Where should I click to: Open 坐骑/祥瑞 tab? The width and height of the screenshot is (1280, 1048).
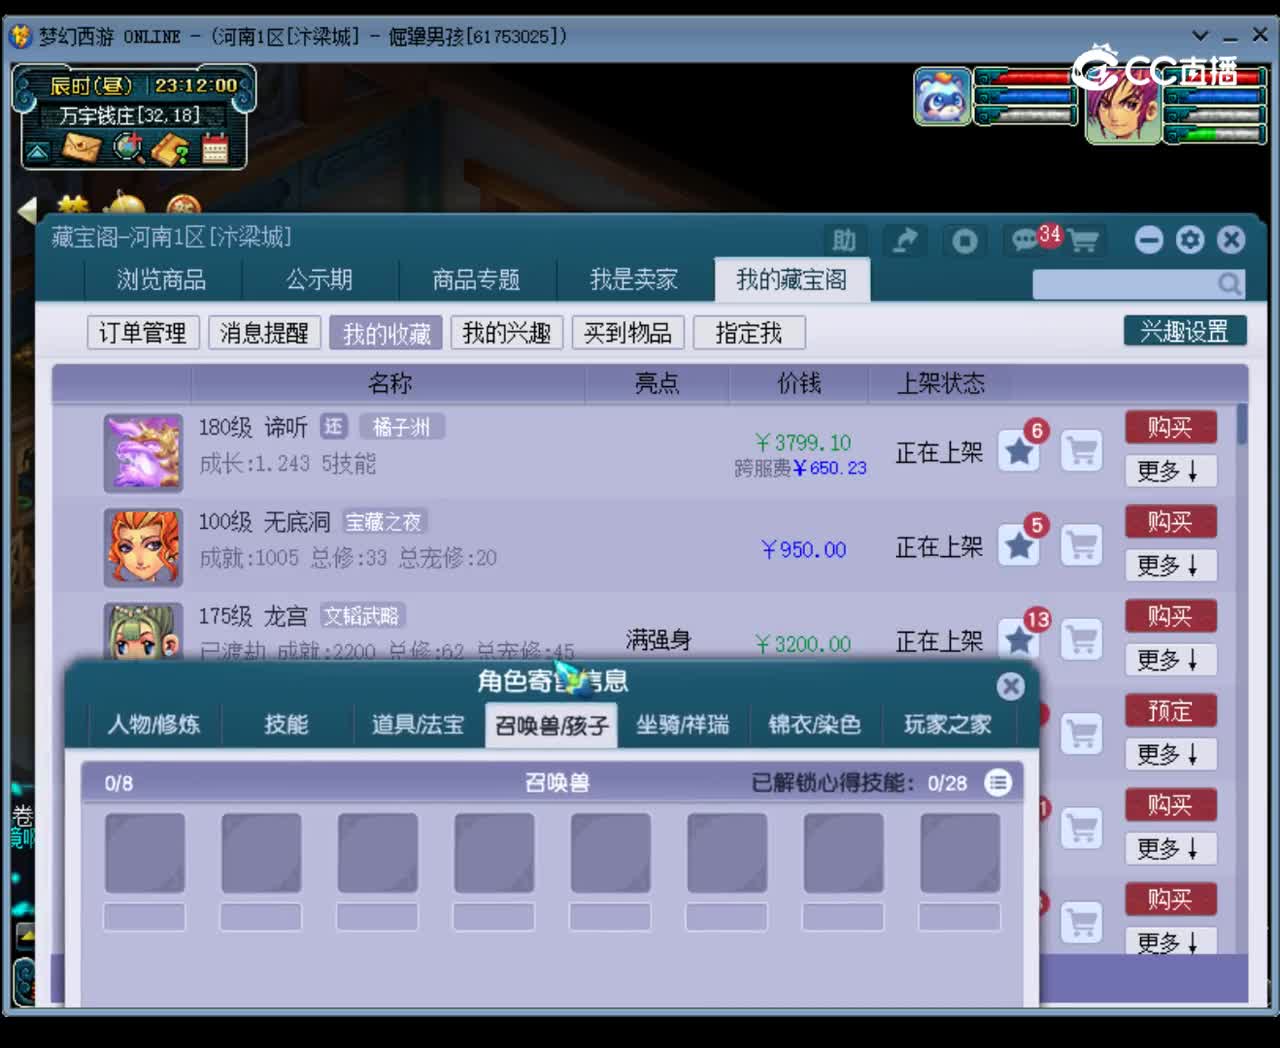click(683, 725)
